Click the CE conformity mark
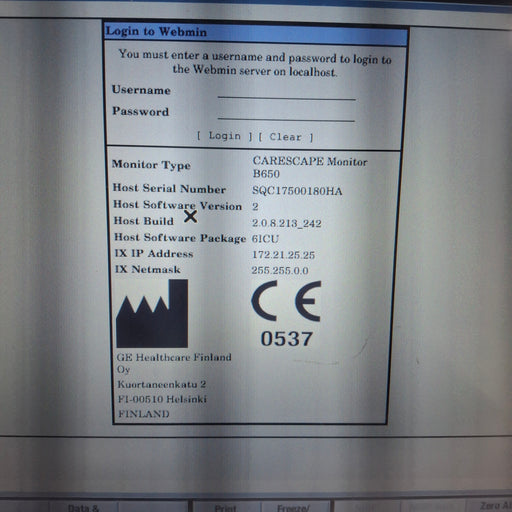This screenshot has width=512, height=512. tap(286, 301)
